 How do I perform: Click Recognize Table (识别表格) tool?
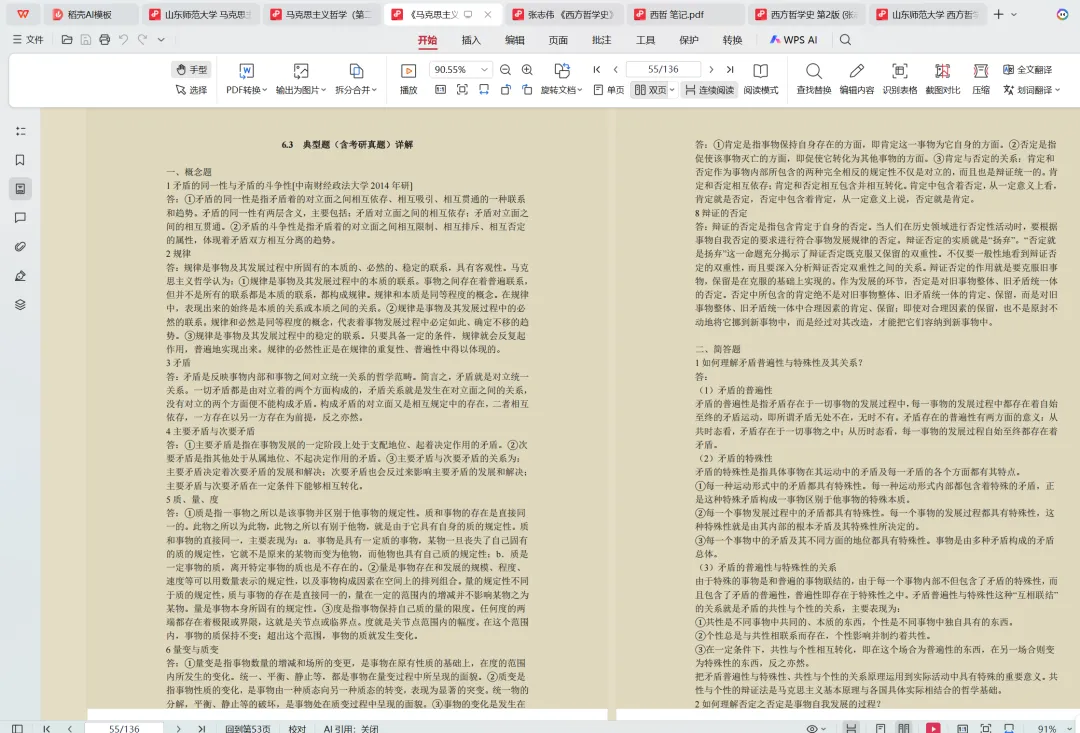pyautogui.click(x=900, y=79)
